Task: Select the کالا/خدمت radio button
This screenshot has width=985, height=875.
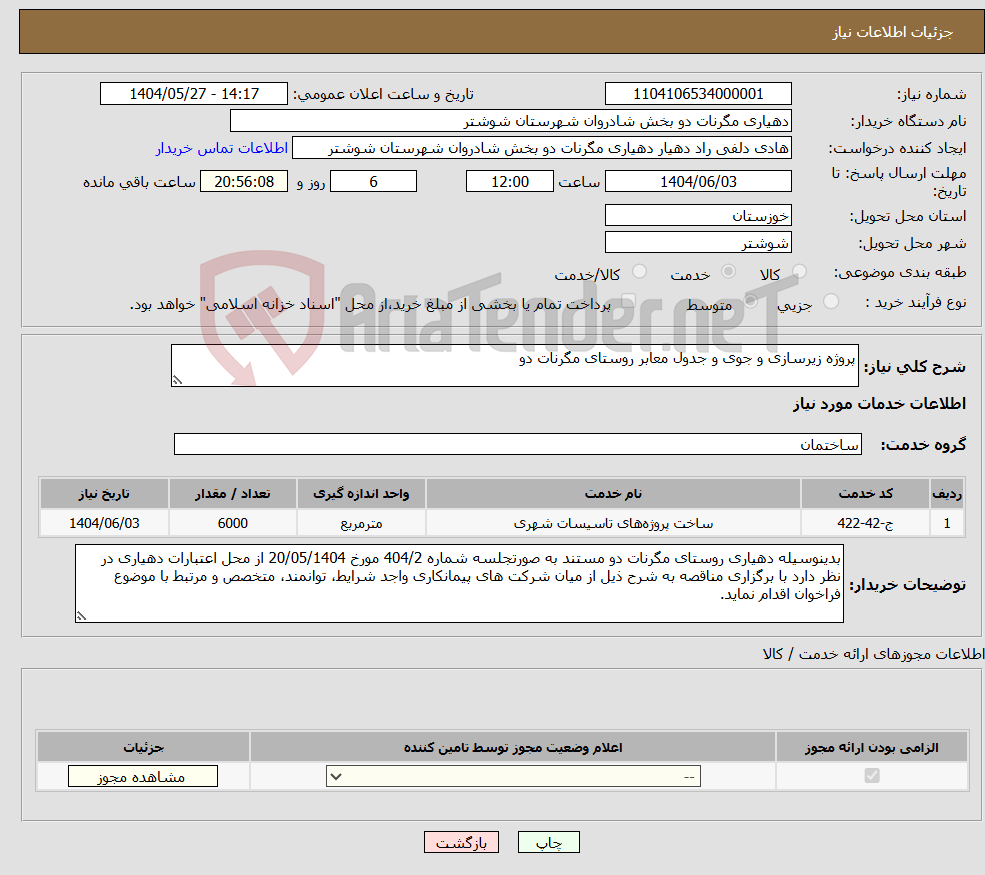Action: 639,271
